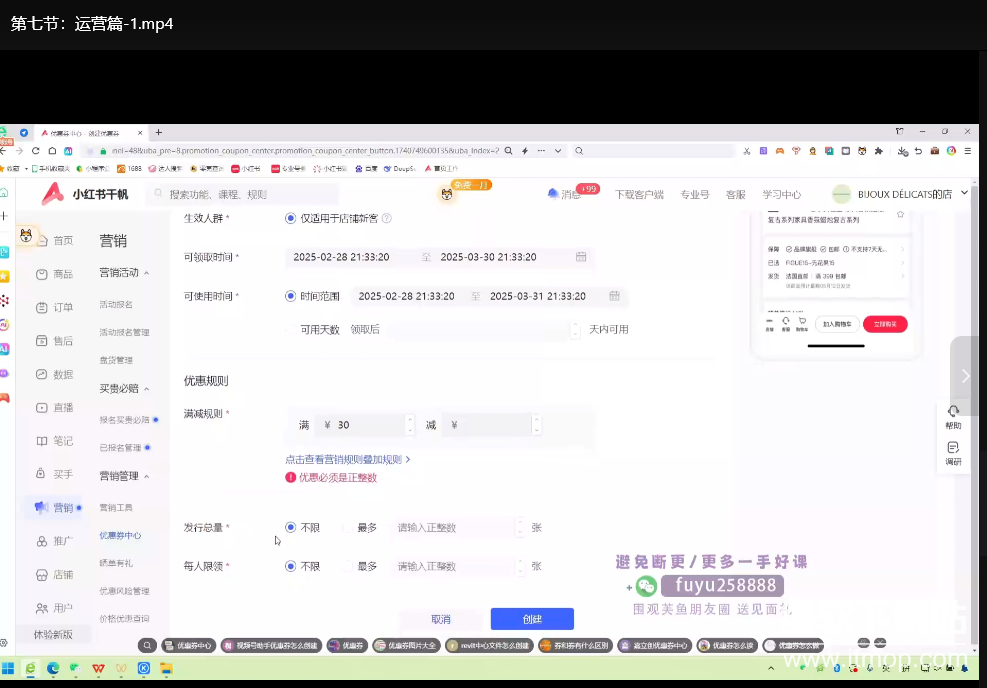Open the calendar picker for 可使用时间
This screenshot has height=688, width=987.
point(614,296)
